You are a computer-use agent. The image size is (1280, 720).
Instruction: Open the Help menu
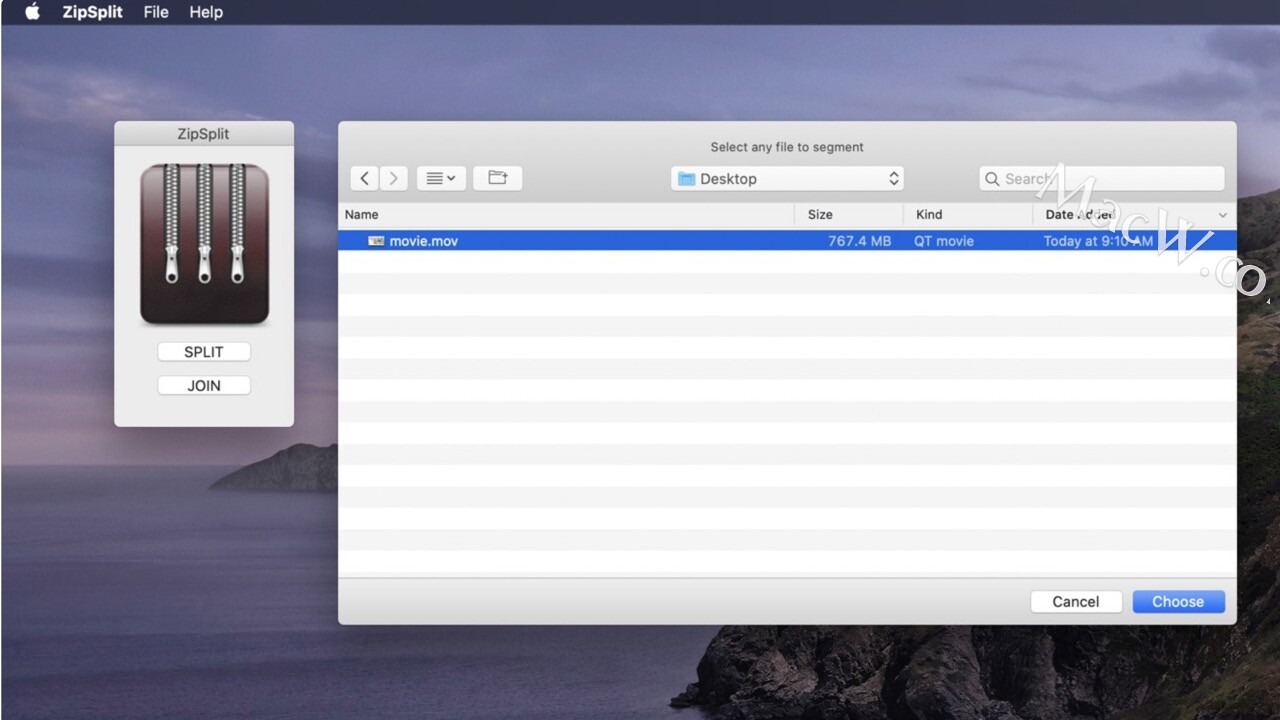coord(206,12)
